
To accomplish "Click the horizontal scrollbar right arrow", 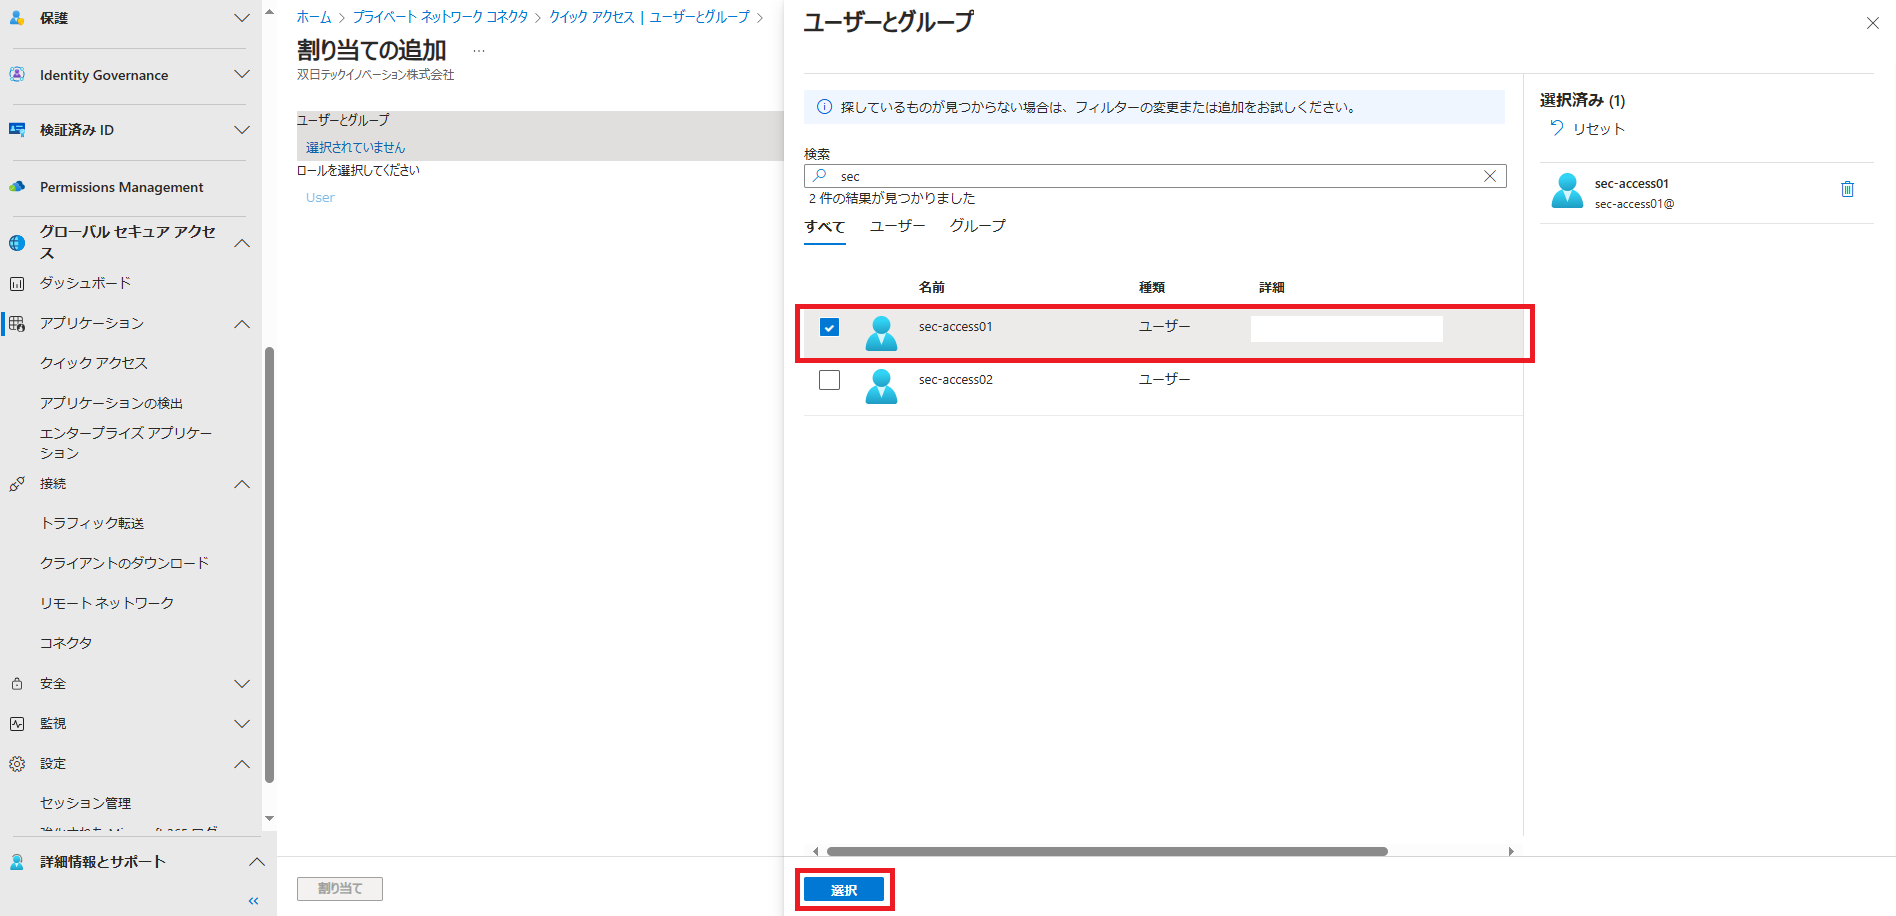I will point(1511,852).
